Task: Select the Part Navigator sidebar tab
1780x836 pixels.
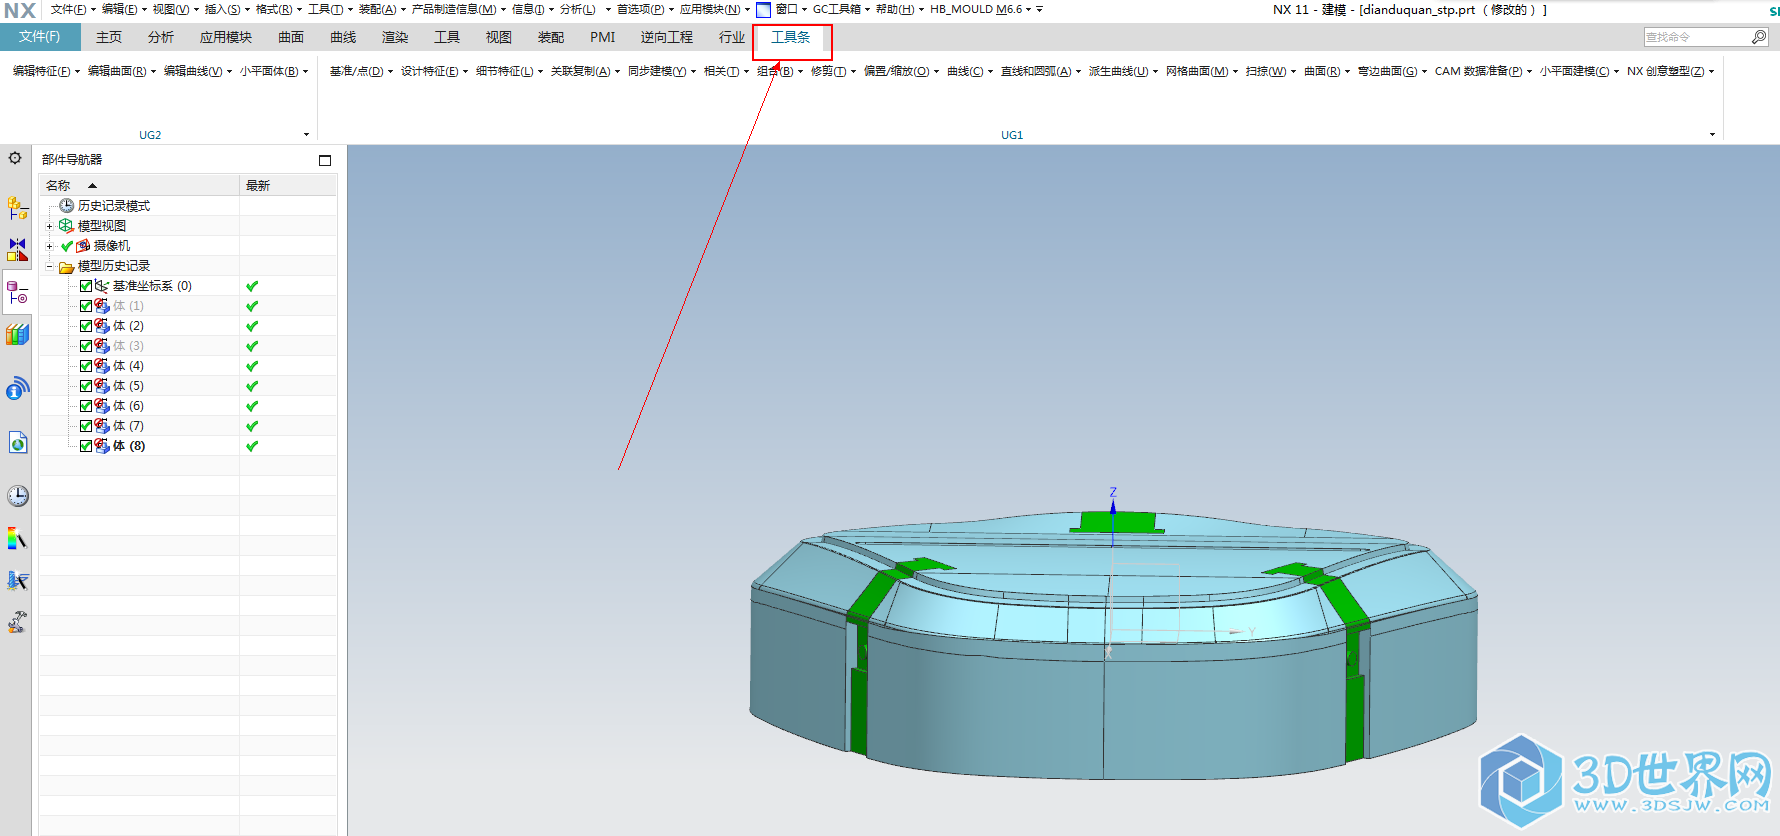Action: point(17,292)
